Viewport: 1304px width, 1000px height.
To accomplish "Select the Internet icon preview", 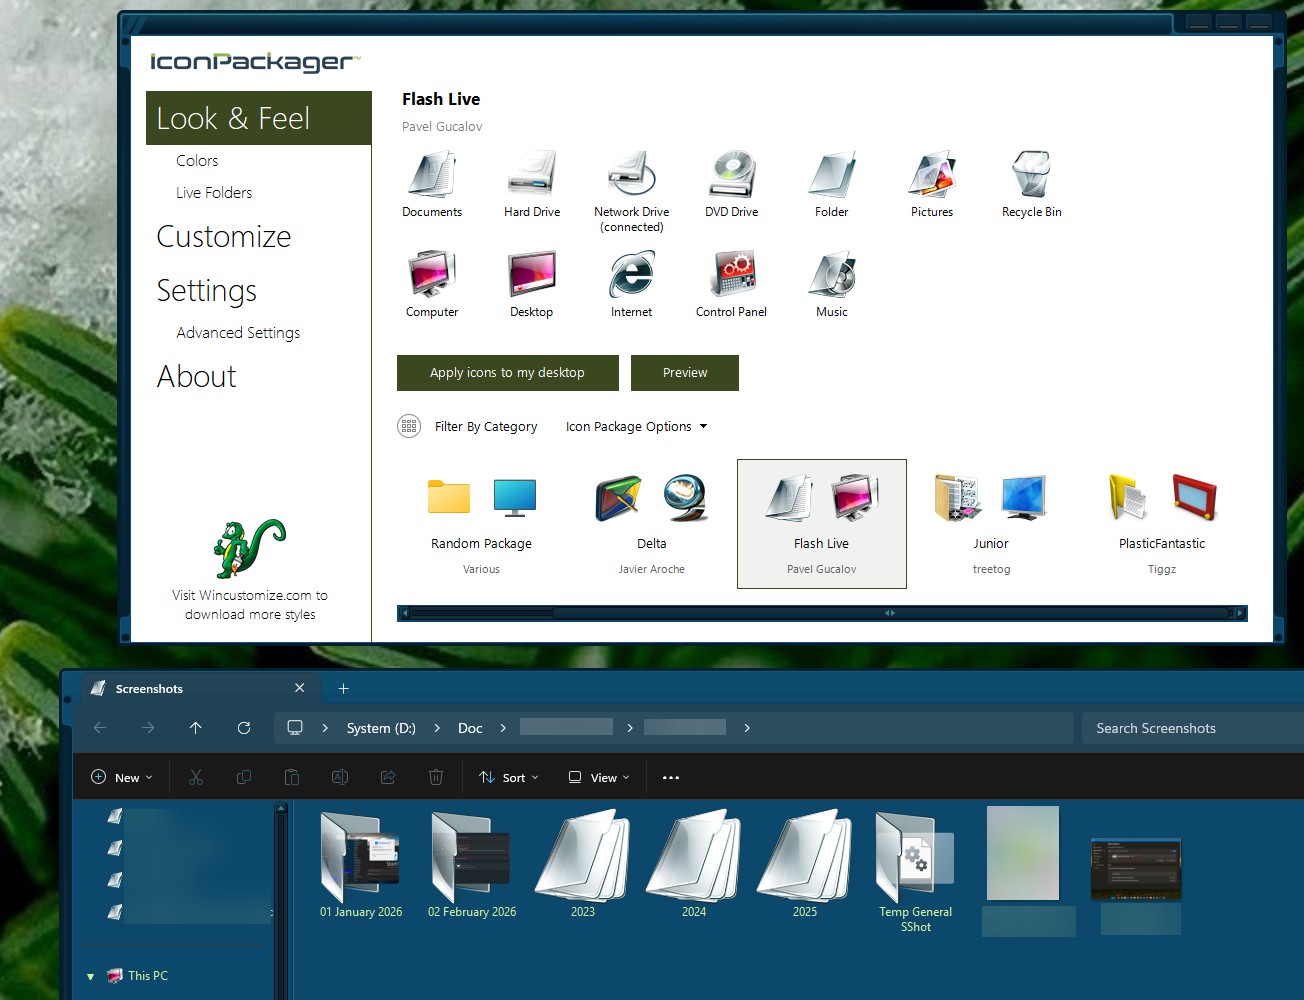I will coord(631,275).
